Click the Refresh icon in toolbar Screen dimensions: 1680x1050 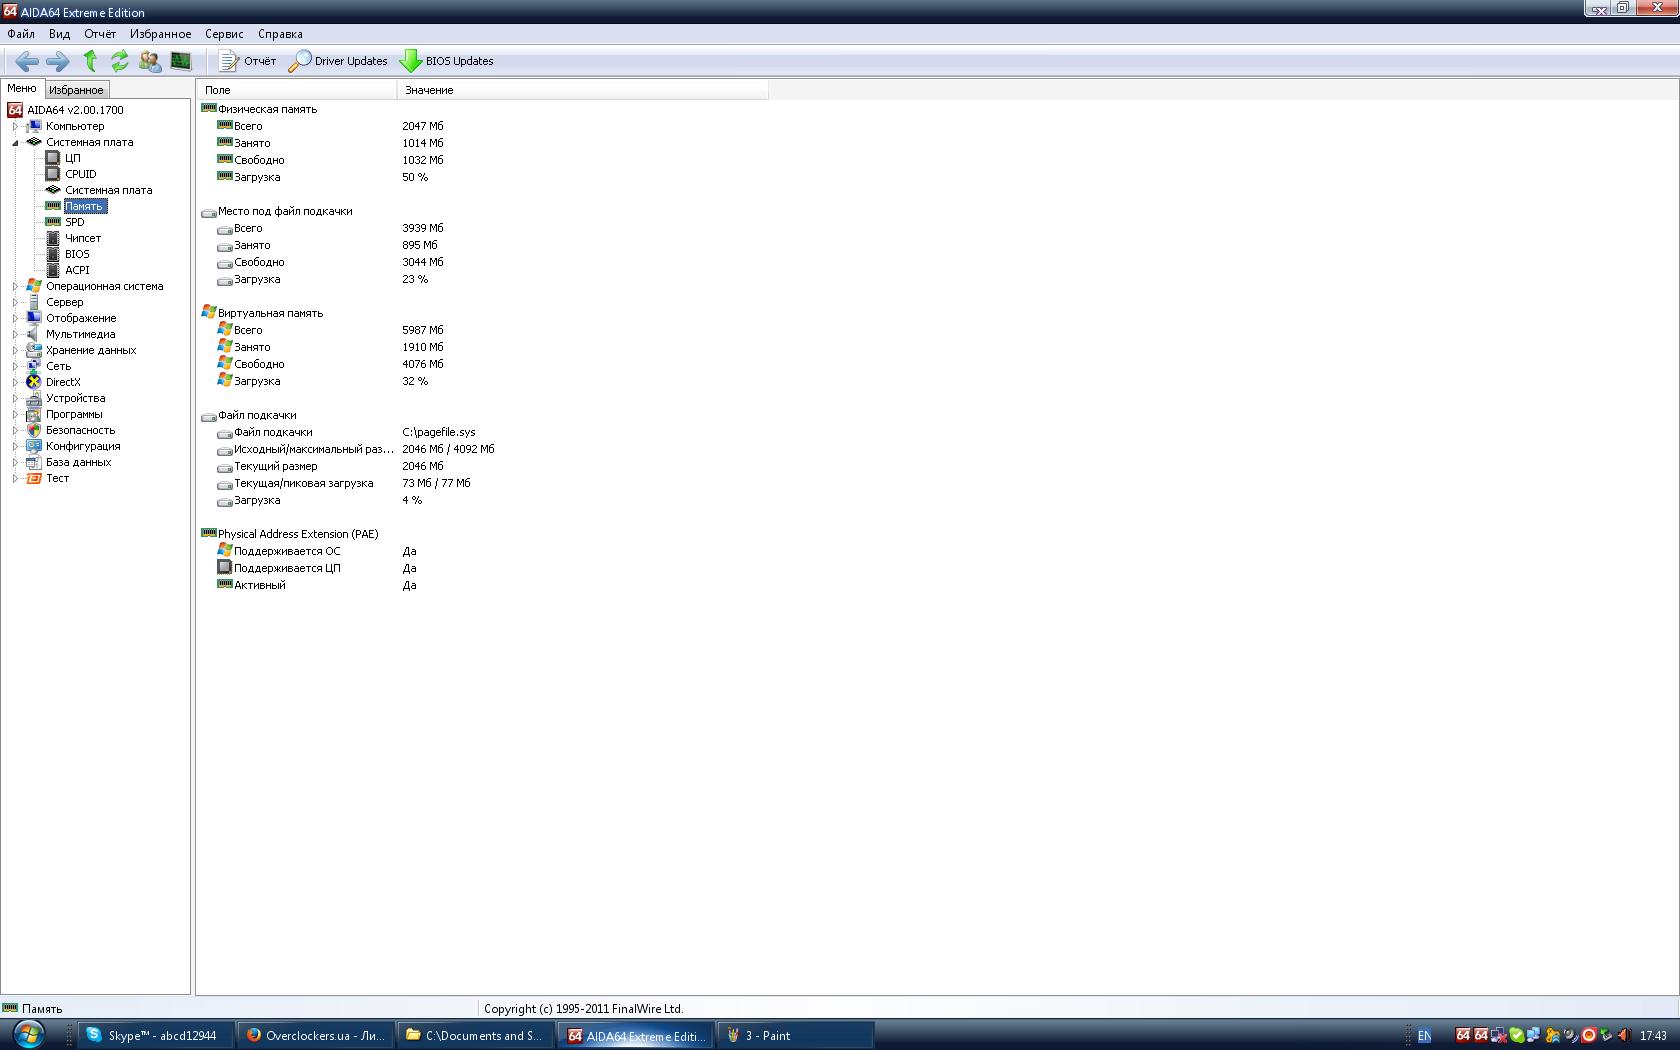click(x=120, y=61)
